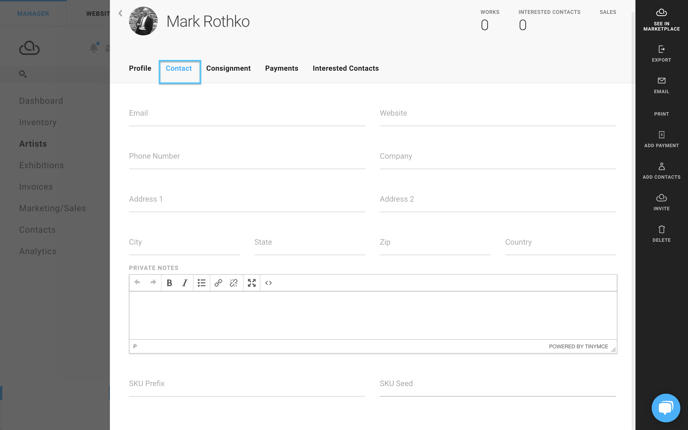
Task: Switch to the Profile tab
Action: pyautogui.click(x=140, y=68)
